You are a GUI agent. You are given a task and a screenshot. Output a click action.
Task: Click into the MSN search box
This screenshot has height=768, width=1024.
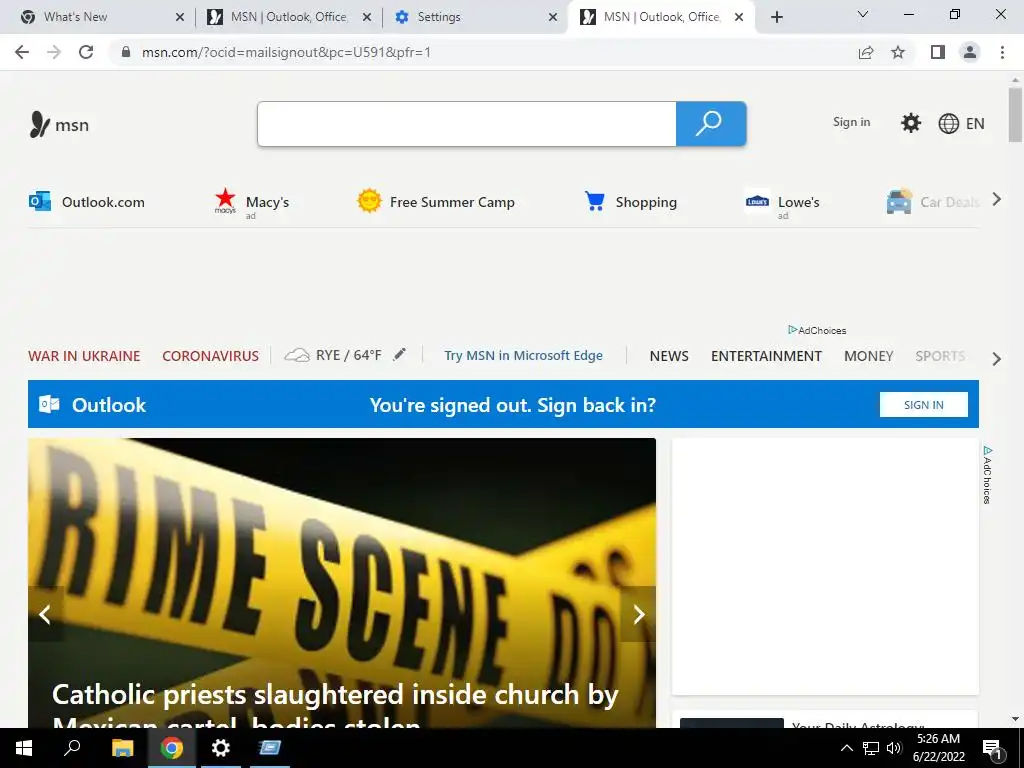click(x=466, y=123)
